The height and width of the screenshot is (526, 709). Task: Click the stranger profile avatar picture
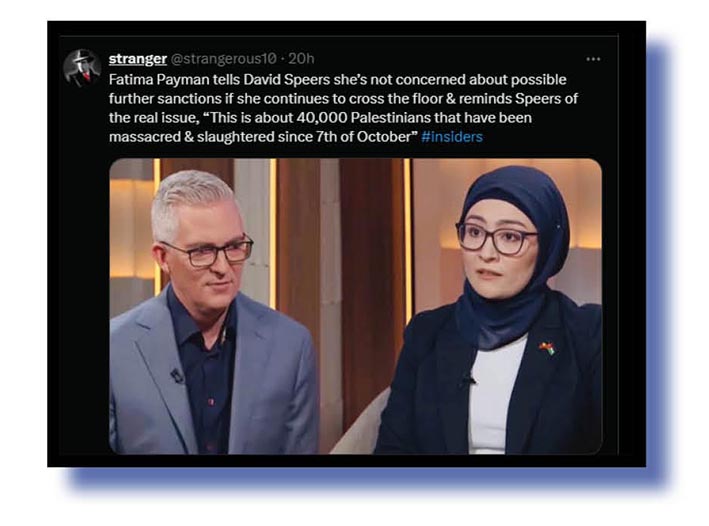click(82, 68)
